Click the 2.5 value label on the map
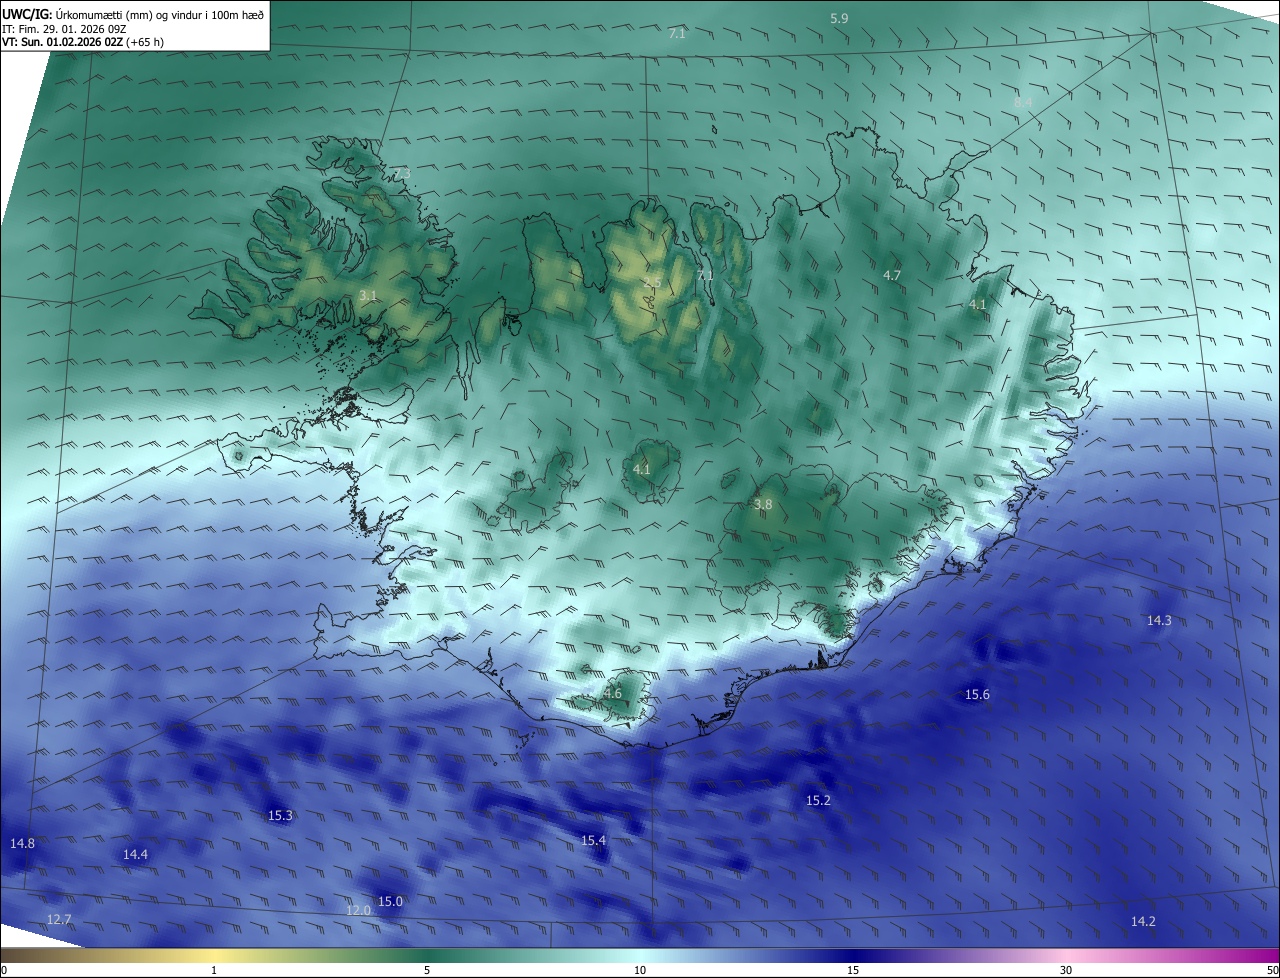 click(x=652, y=284)
